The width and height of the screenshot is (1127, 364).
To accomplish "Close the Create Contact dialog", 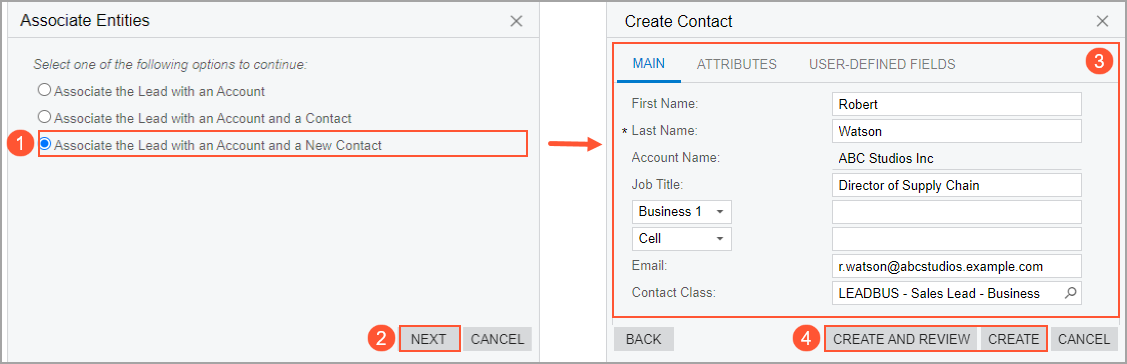I will tap(1103, 22).
